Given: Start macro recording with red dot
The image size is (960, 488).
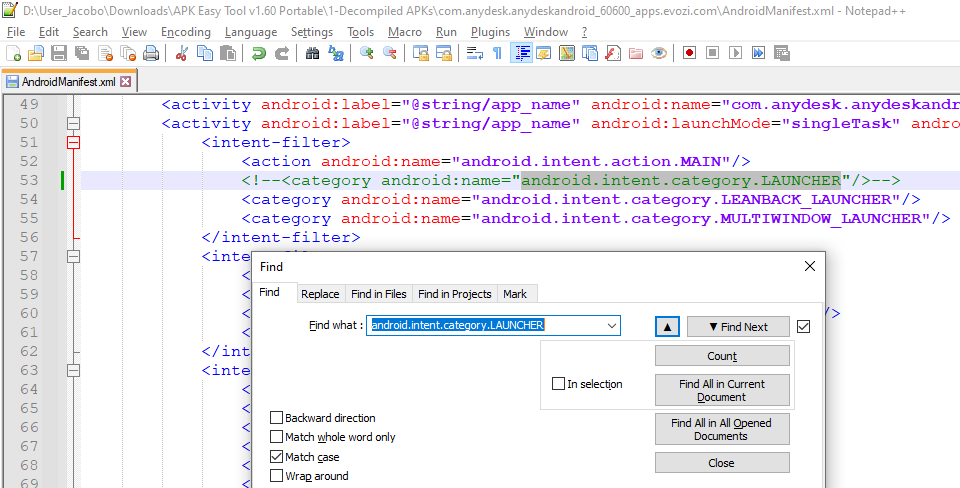Looking at the screenshot, I should [x=689, y=53].
